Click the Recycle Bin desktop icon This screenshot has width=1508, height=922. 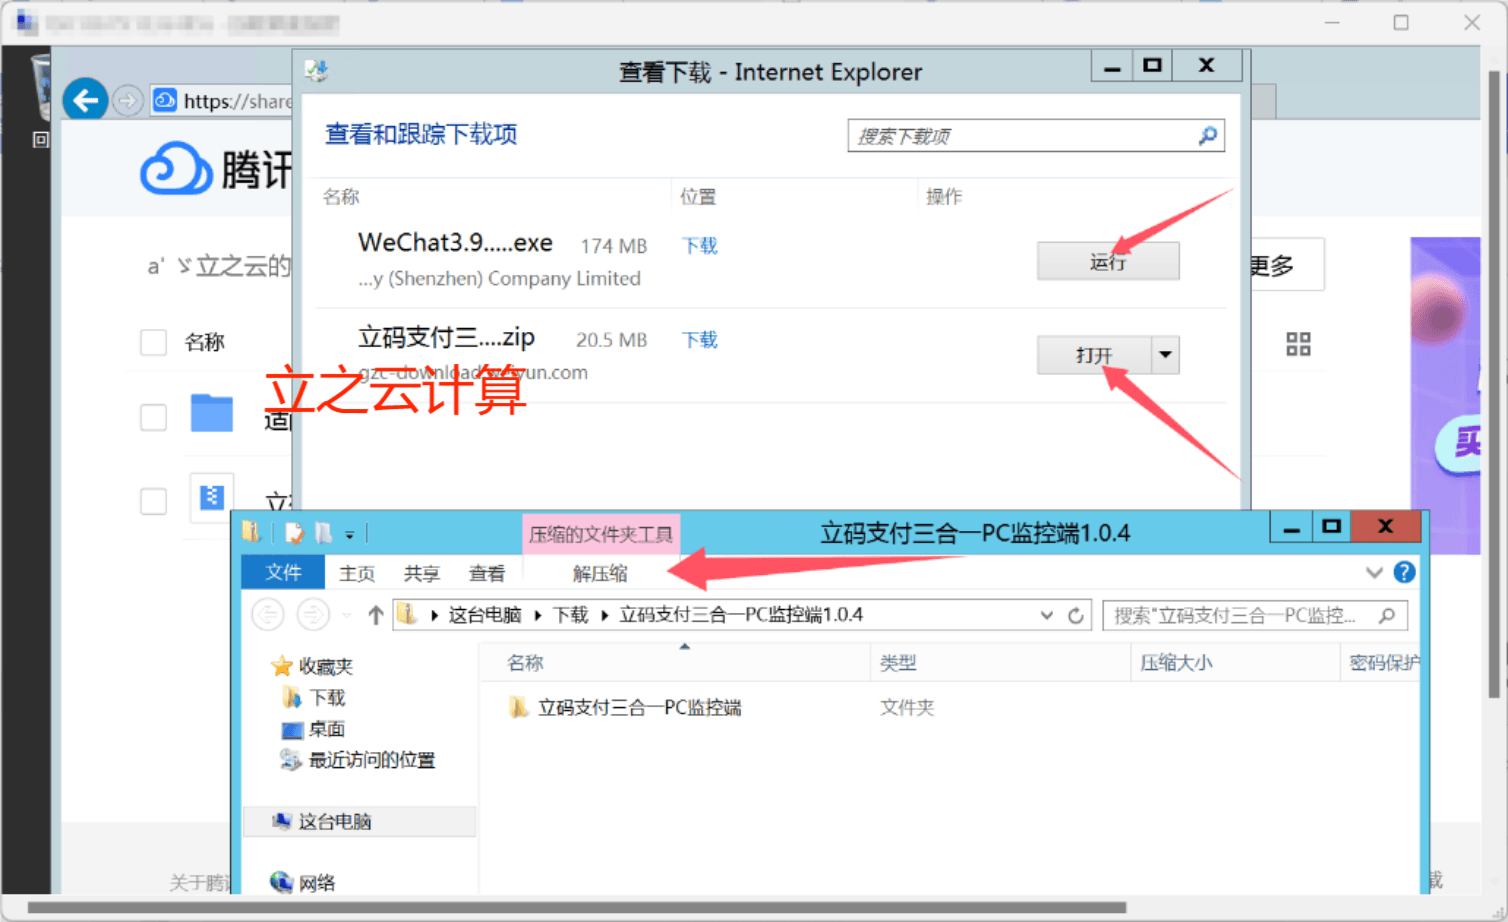coord(40,87)
